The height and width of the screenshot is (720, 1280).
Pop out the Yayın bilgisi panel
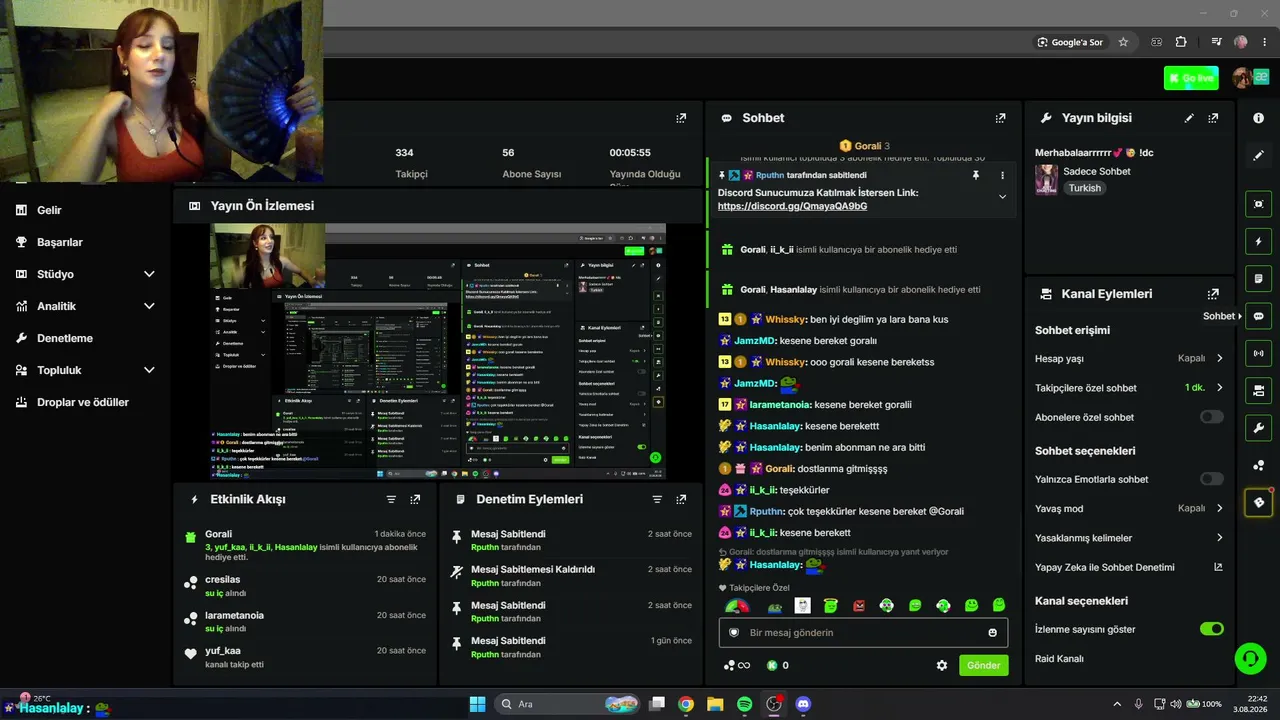click(x=1213, y=118)
